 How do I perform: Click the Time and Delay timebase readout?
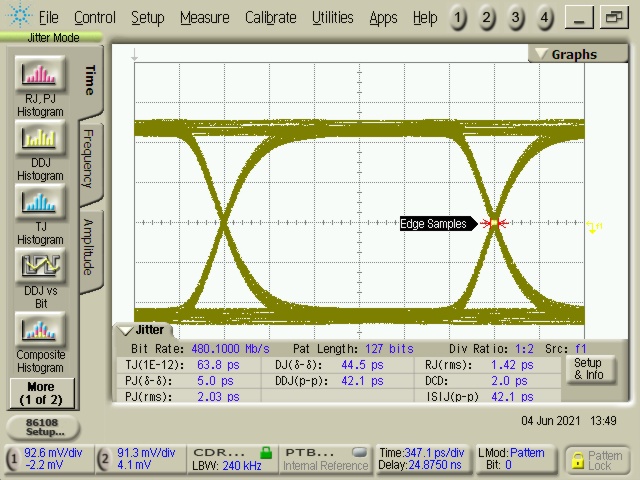420,459
